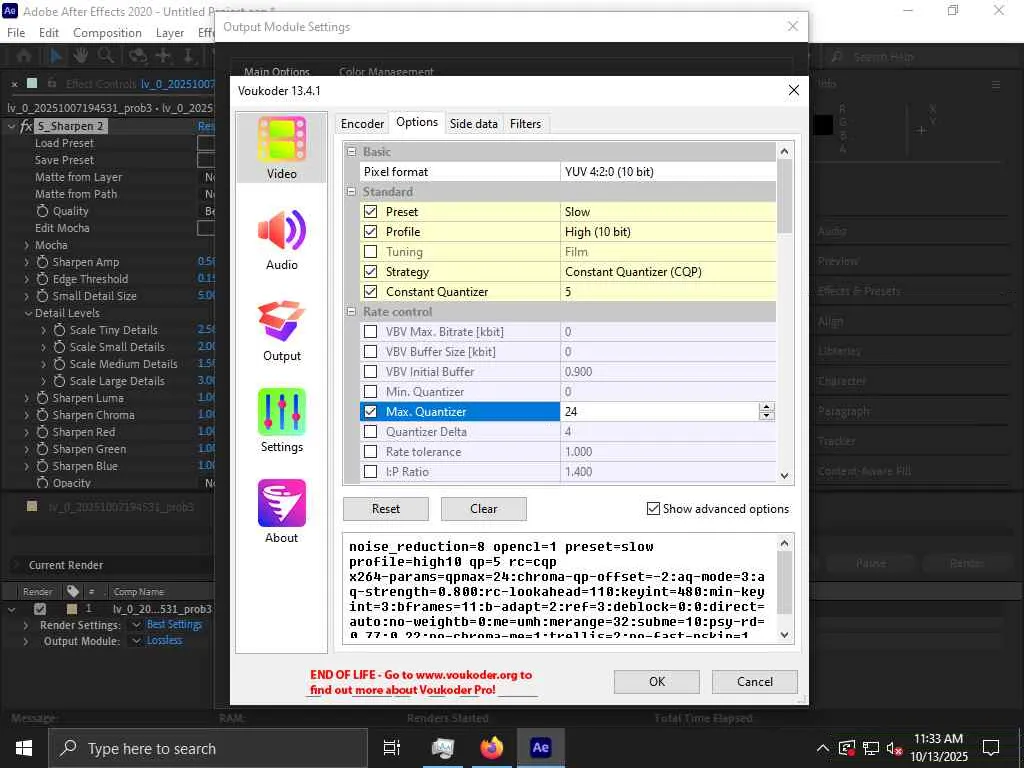Viewport: 1024px width, 768px height.
Task: Collapse the Rate control group
Action: coord(351,312)
